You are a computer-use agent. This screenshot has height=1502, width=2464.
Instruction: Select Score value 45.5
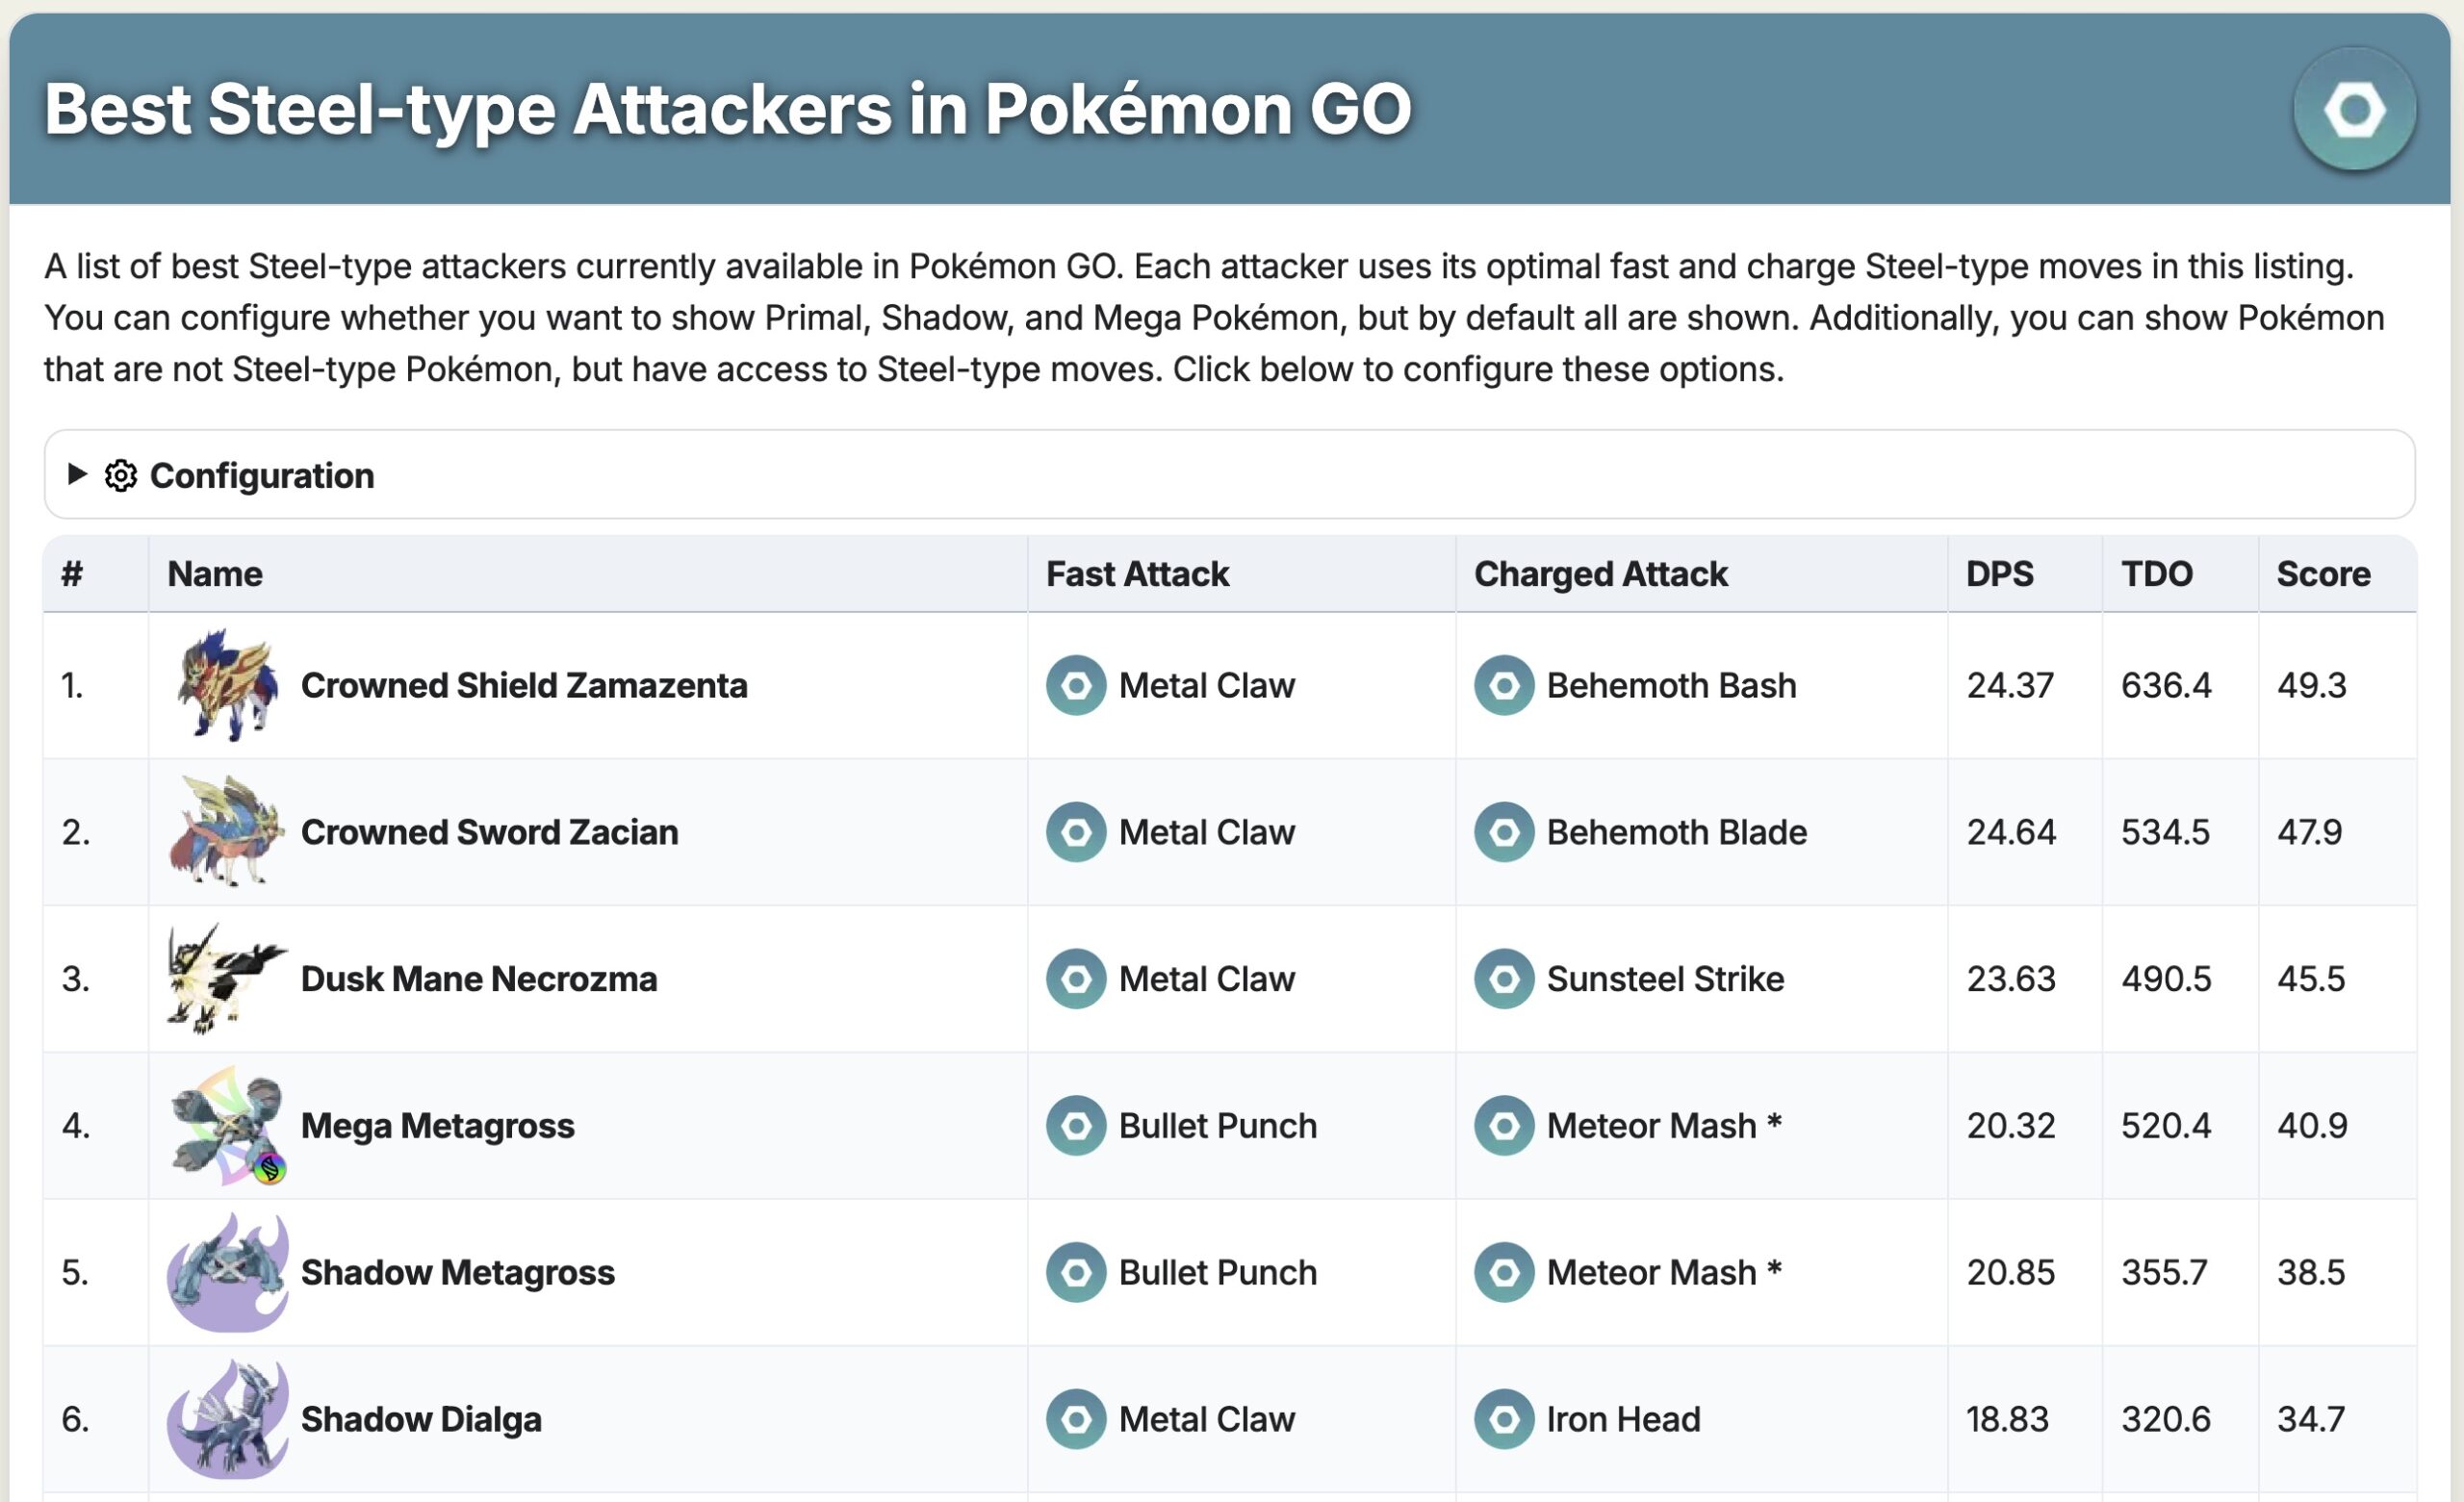pyautogui.click(x=2311, y=979)
